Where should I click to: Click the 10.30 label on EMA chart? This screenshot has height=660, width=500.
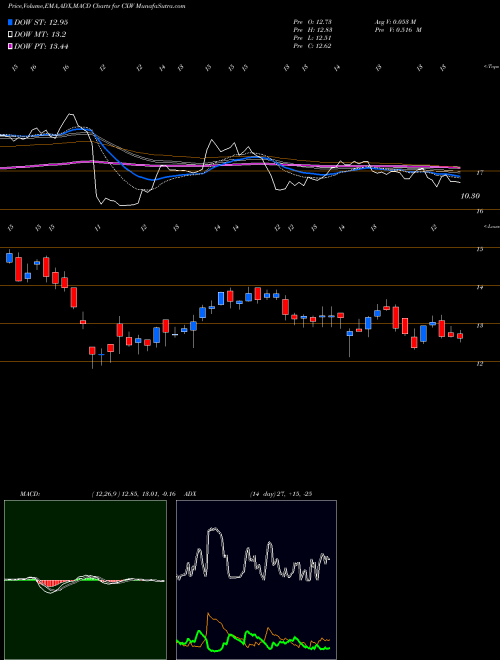[x=470, y=196]
